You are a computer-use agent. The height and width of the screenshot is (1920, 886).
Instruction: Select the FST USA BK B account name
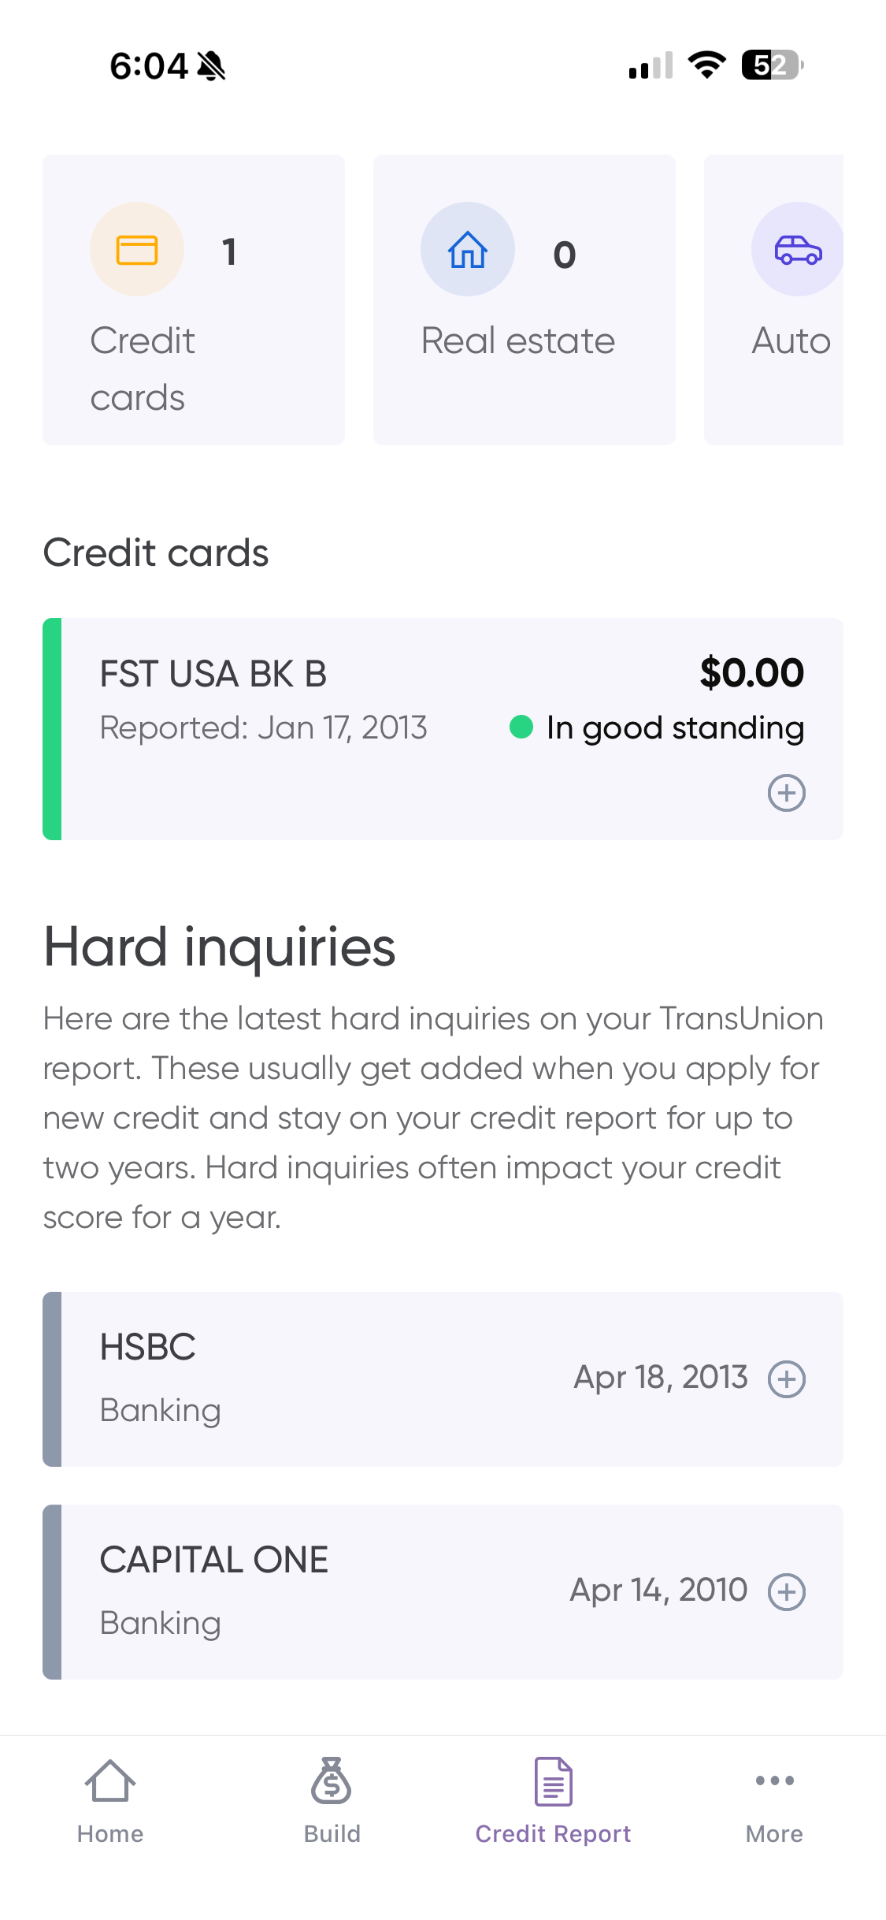[x=213, y=674]
